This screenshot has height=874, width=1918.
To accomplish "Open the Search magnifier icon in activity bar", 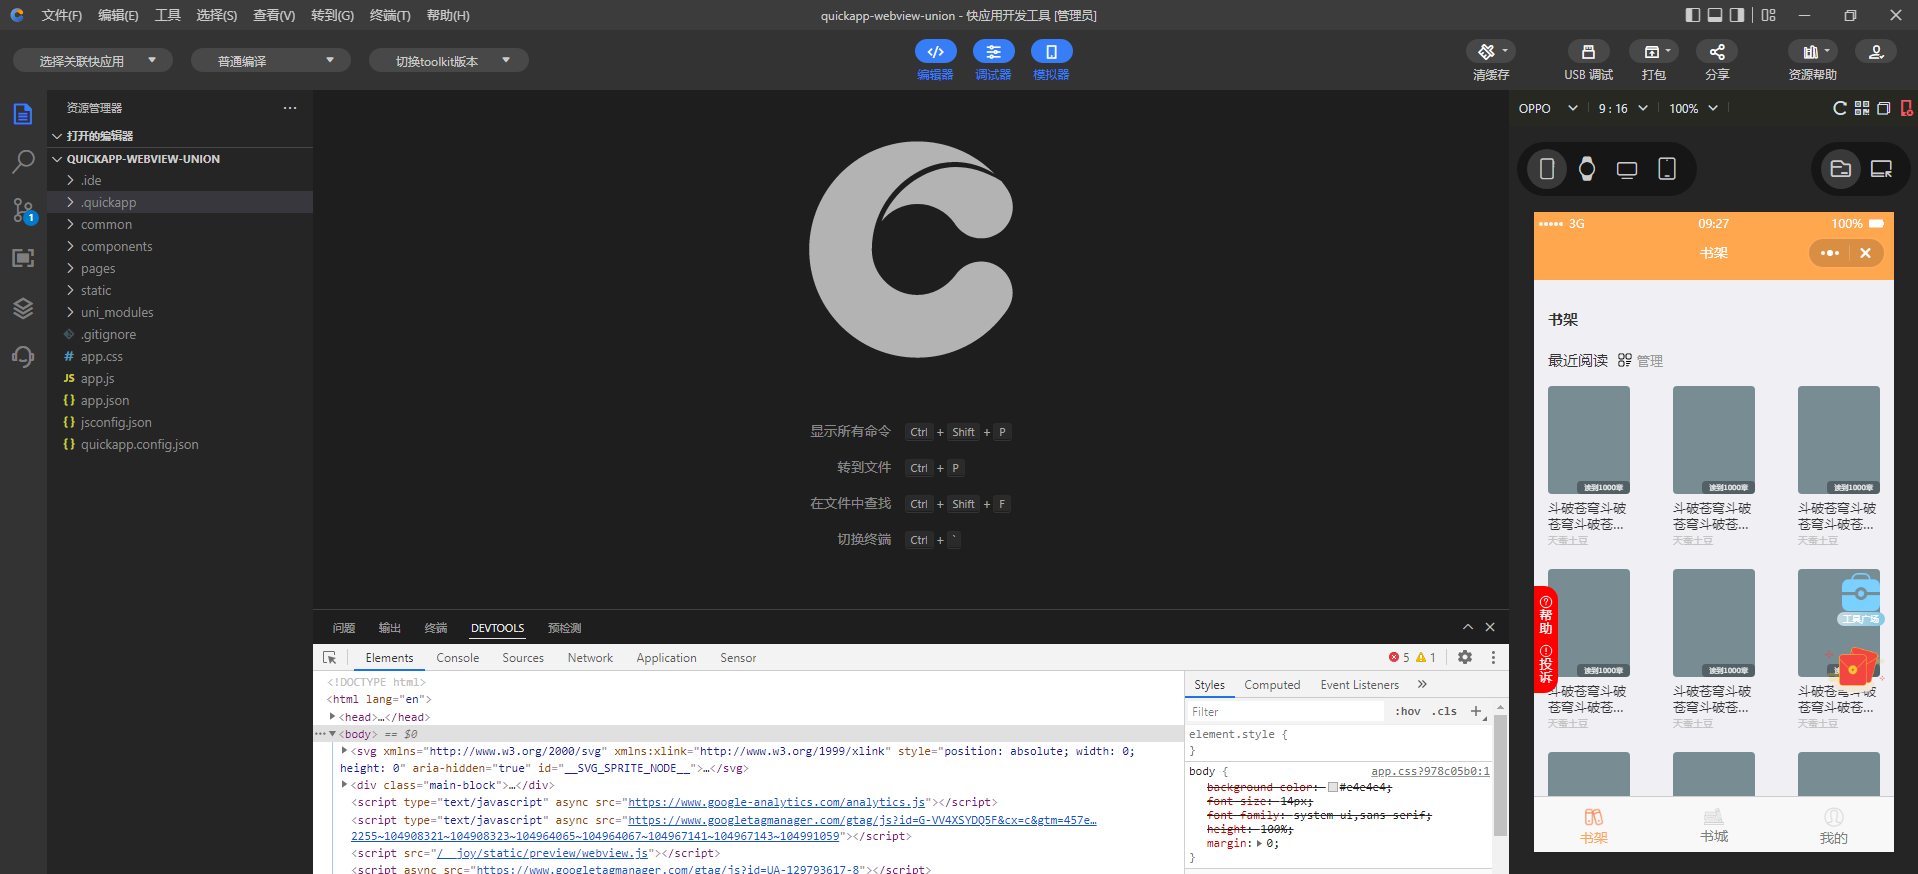I will coord(23,162).
